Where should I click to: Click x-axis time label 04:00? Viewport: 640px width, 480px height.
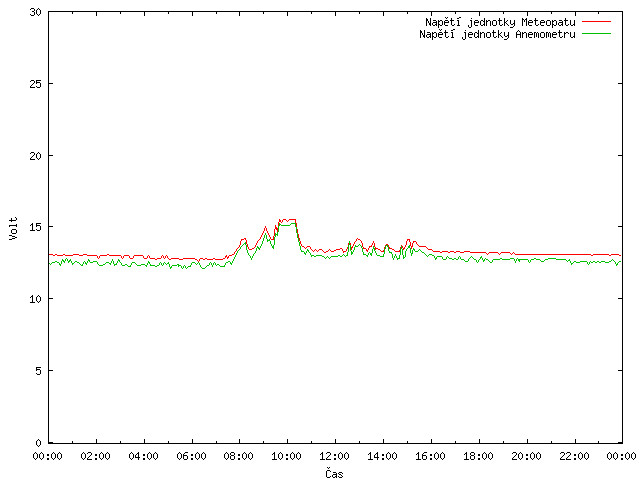(x=143, y=456)
